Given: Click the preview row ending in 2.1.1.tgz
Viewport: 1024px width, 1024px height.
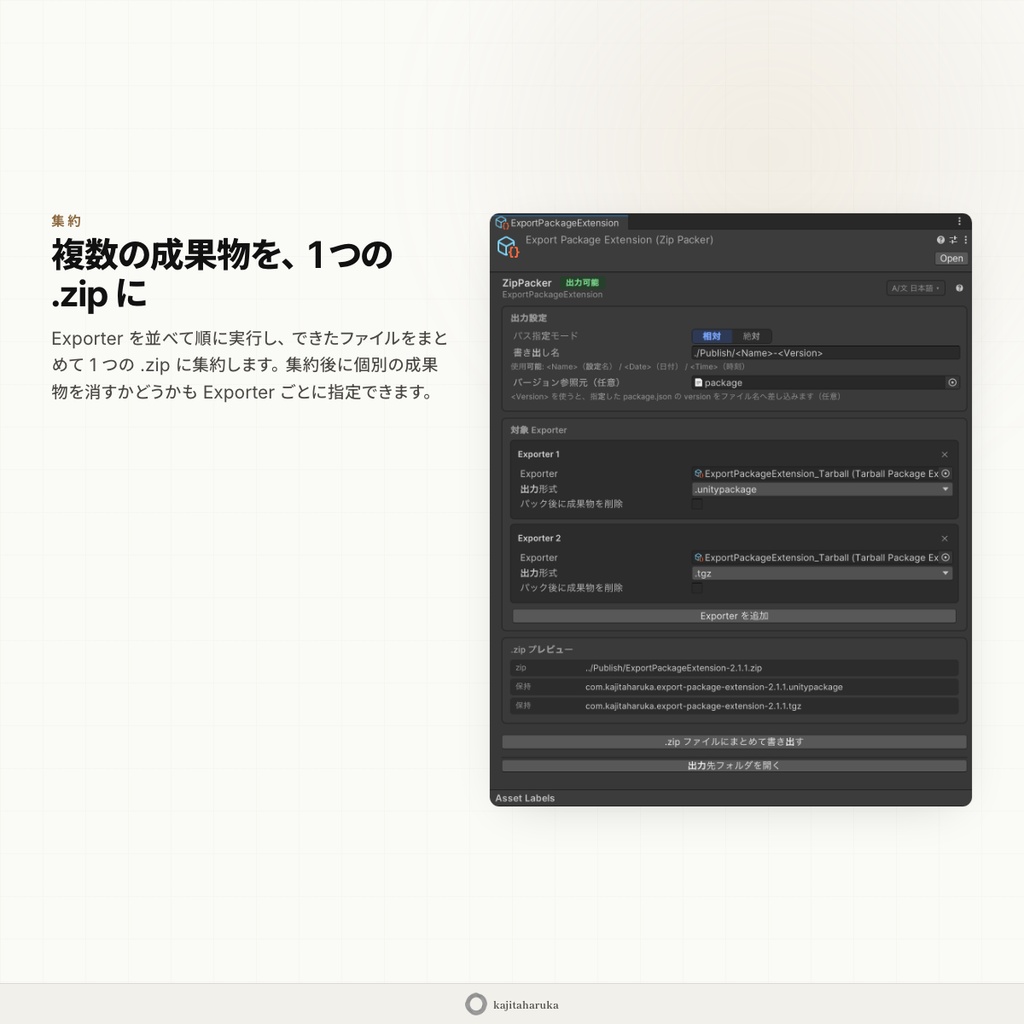Looking at the screenshot, I should pos(734,706).
